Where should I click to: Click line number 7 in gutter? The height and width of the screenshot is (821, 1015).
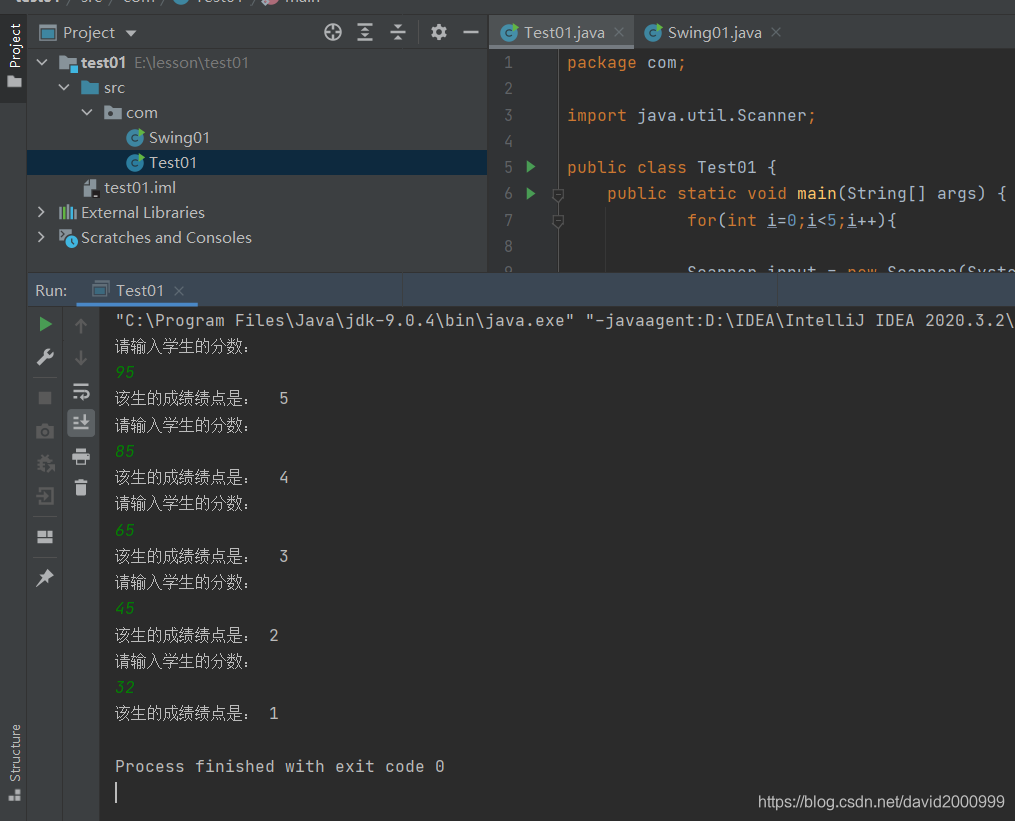pos(508,220)
